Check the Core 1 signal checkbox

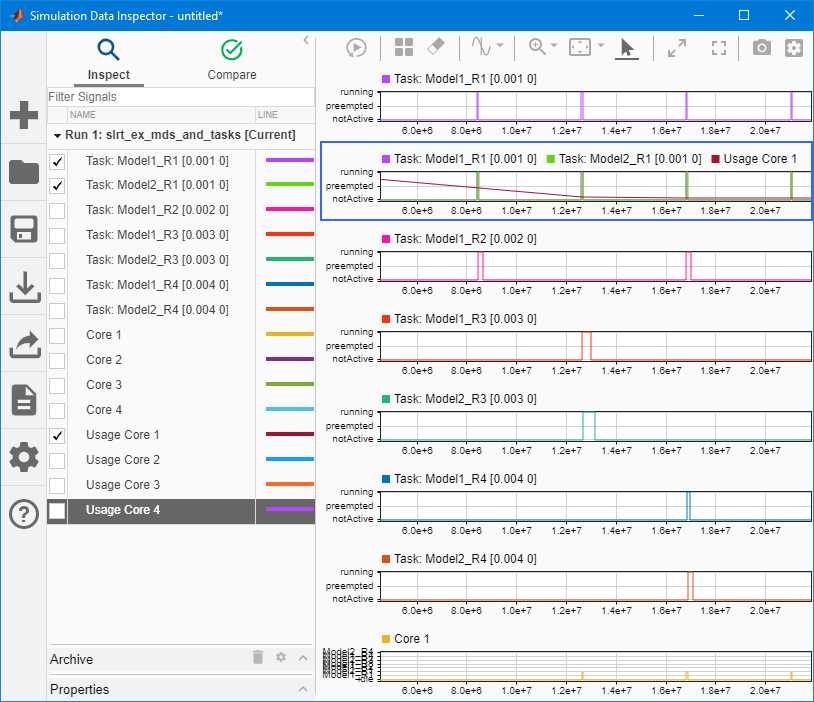pos(57,335)
